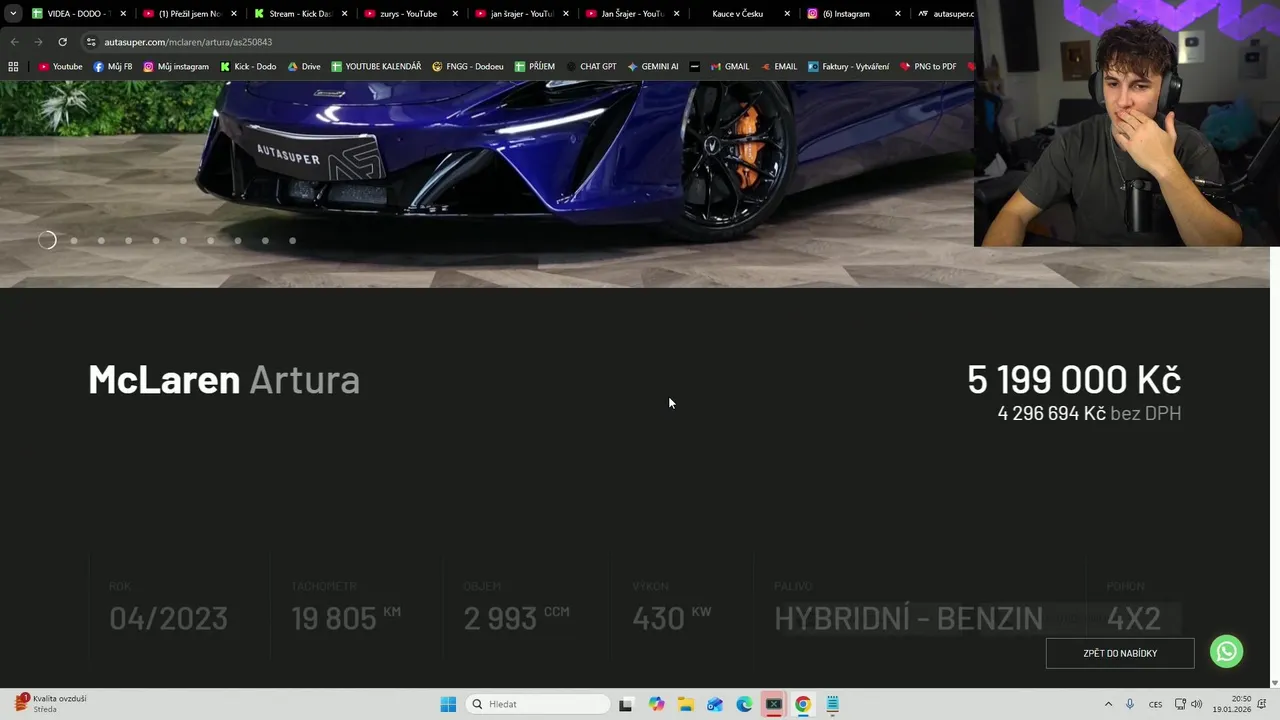
Task: Open the YOUTUBE KALENDÁŘ bookmark
Action: [x=376, y=66]
